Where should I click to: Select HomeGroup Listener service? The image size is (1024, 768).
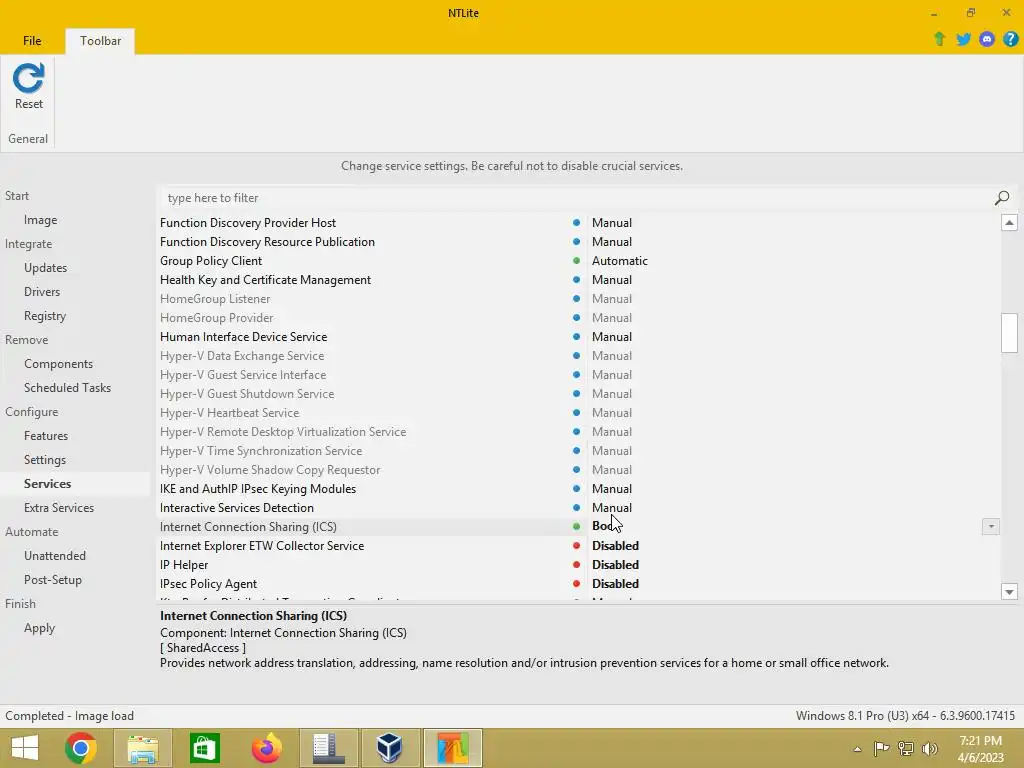(215, 298)
